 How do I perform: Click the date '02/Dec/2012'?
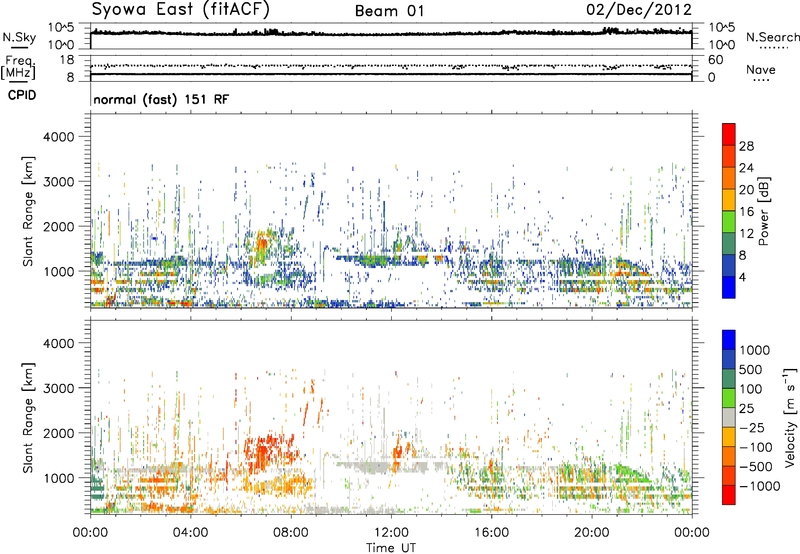(639, 10)
